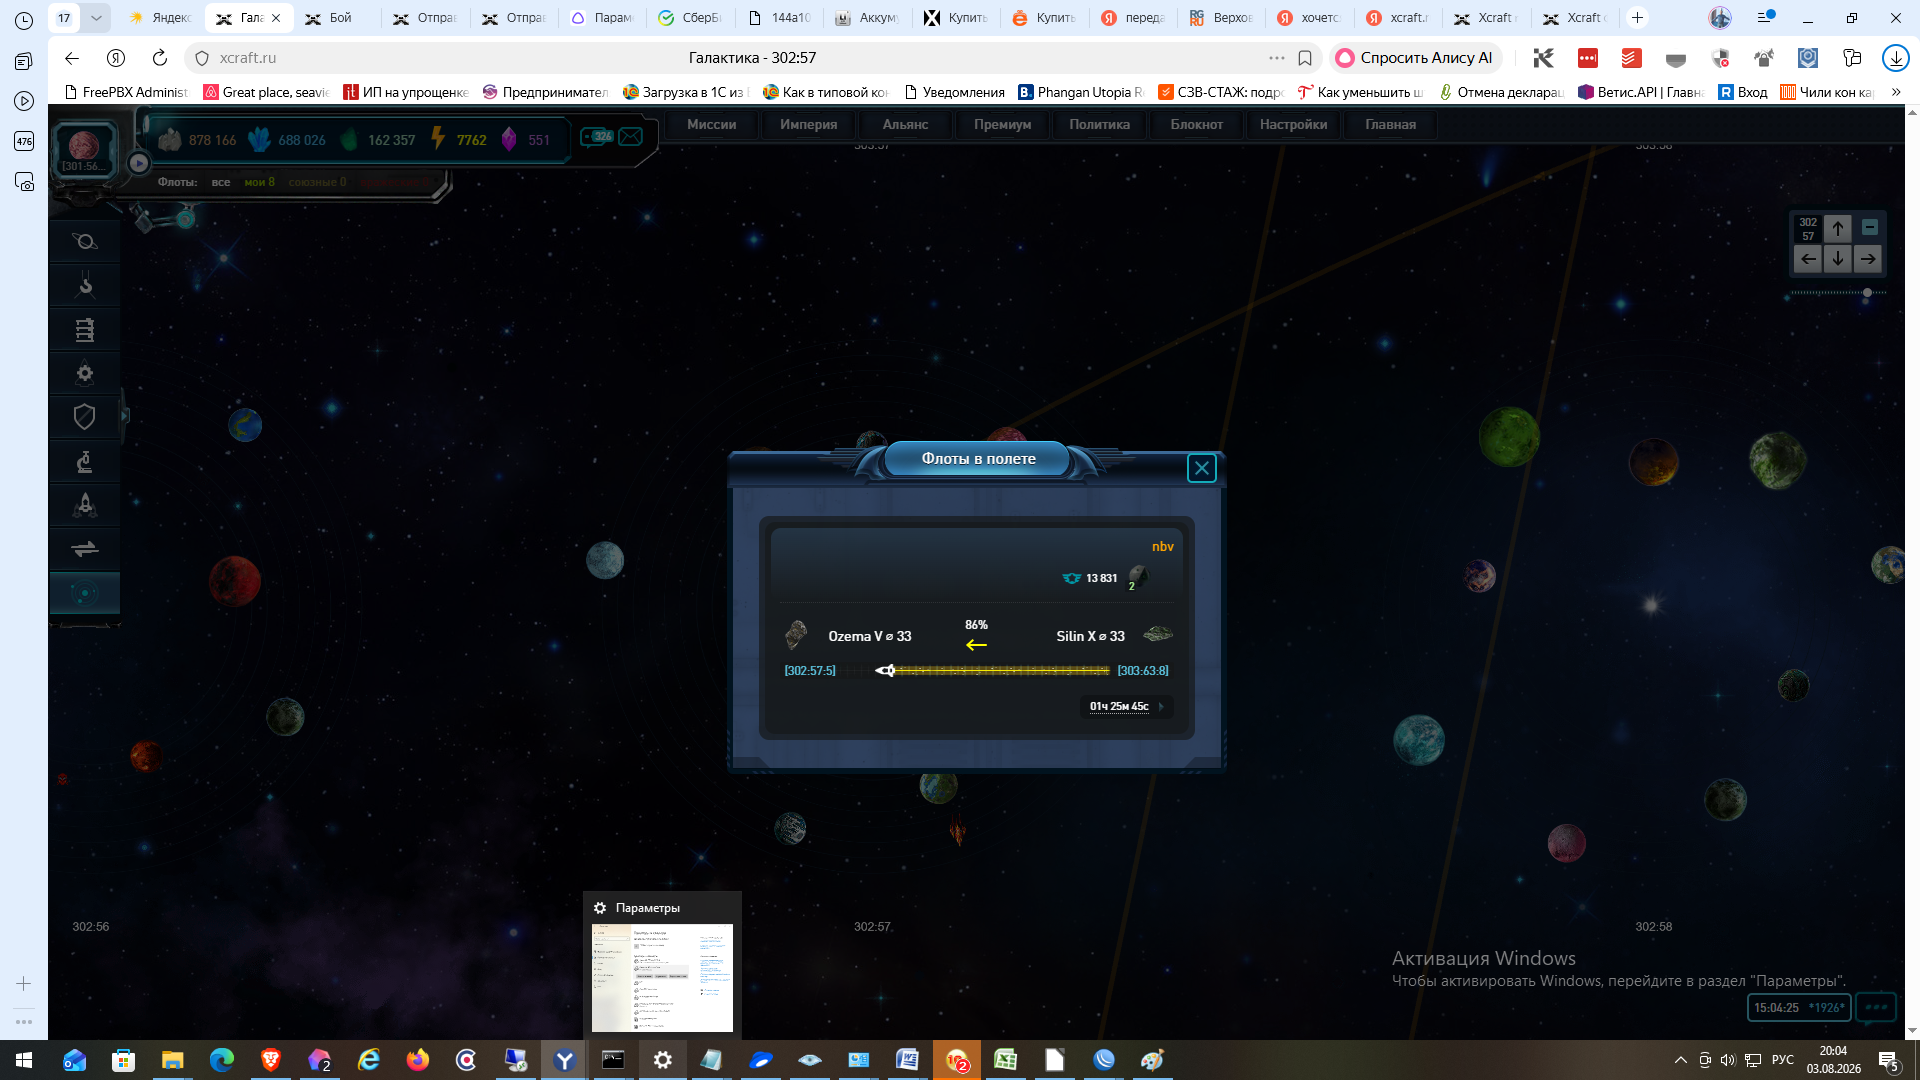The width and height of the screenshot is (1920, 1080).
Task: Open the construction crane sidebar icon
Action: click(85, 285)
